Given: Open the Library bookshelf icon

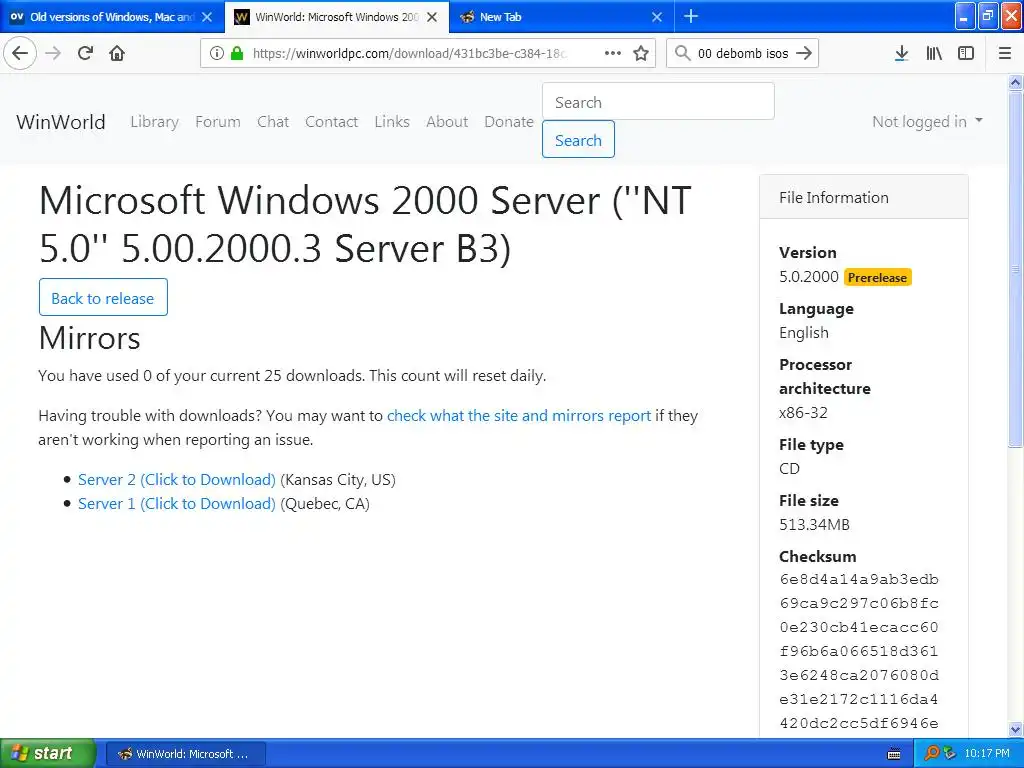Looking at the screenshot, I should click(x=934, y=53).
